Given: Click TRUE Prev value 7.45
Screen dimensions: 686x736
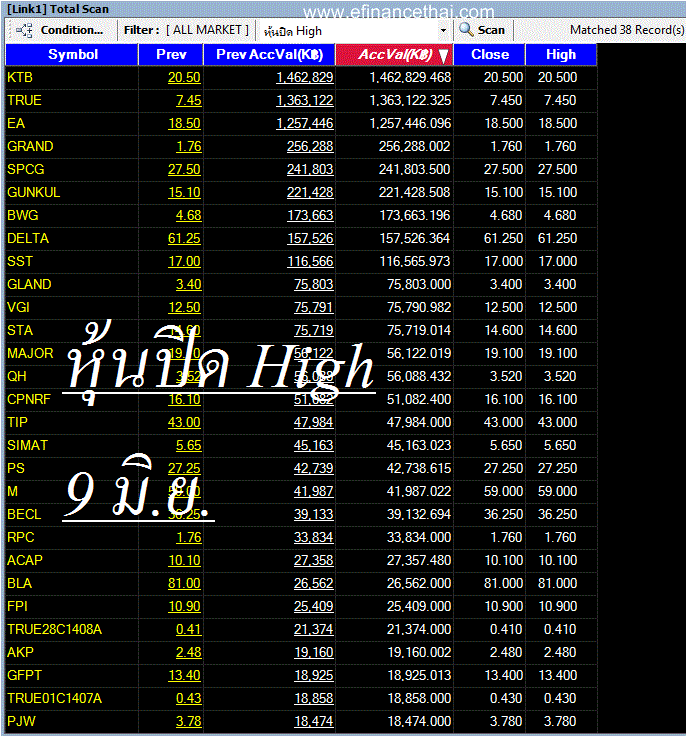Looking at the screenshot, I should [x=188, y=100].
